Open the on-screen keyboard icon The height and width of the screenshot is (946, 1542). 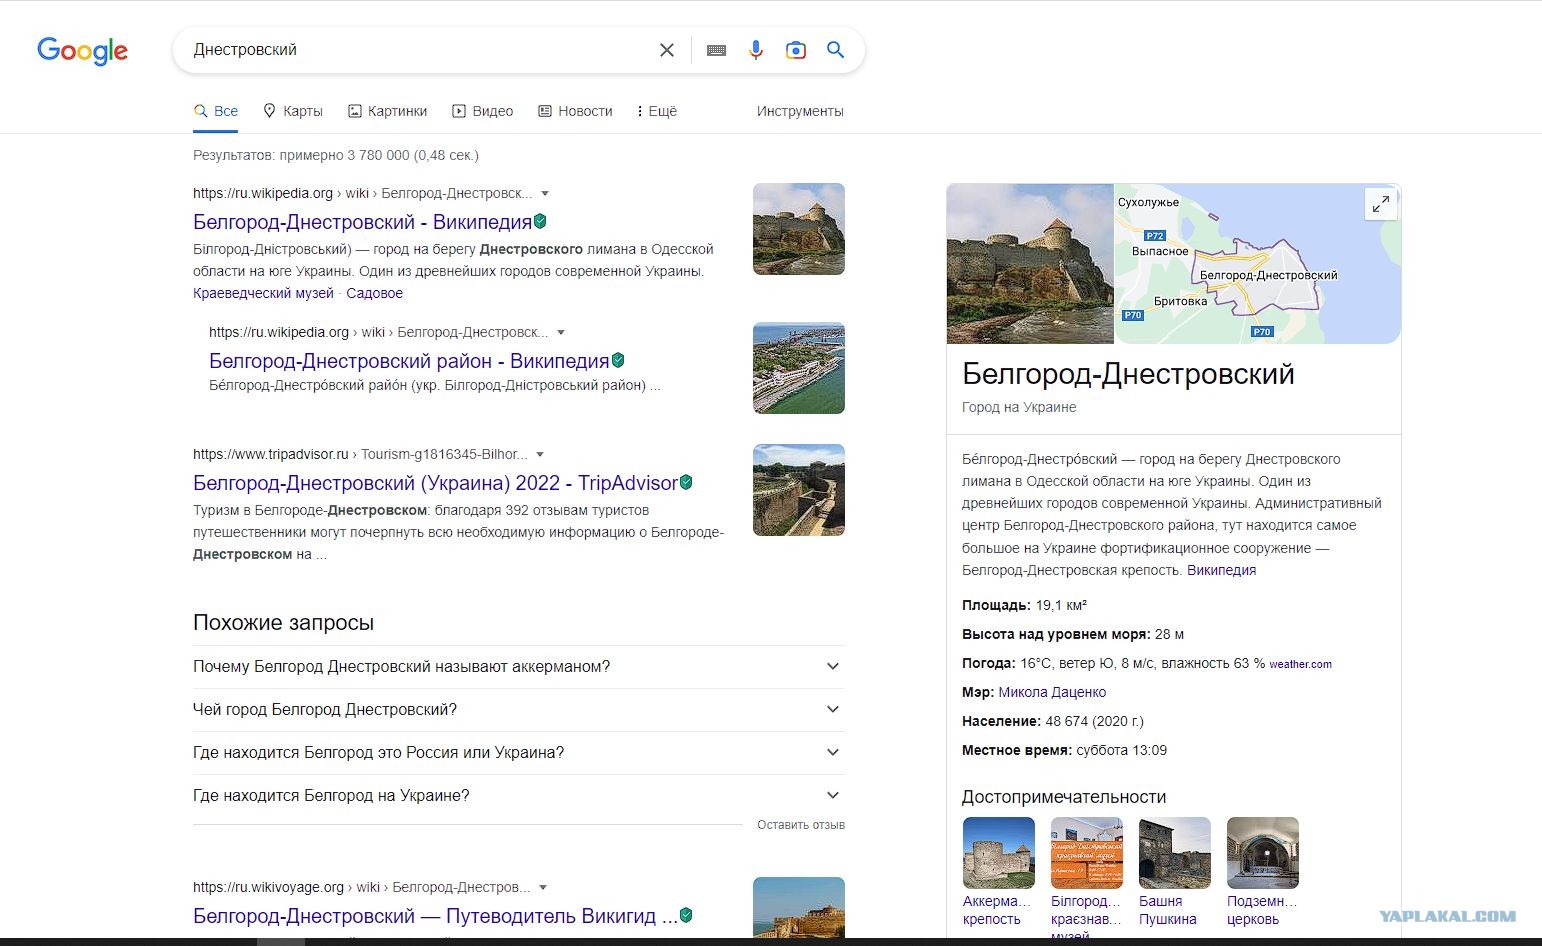point(716,50)
